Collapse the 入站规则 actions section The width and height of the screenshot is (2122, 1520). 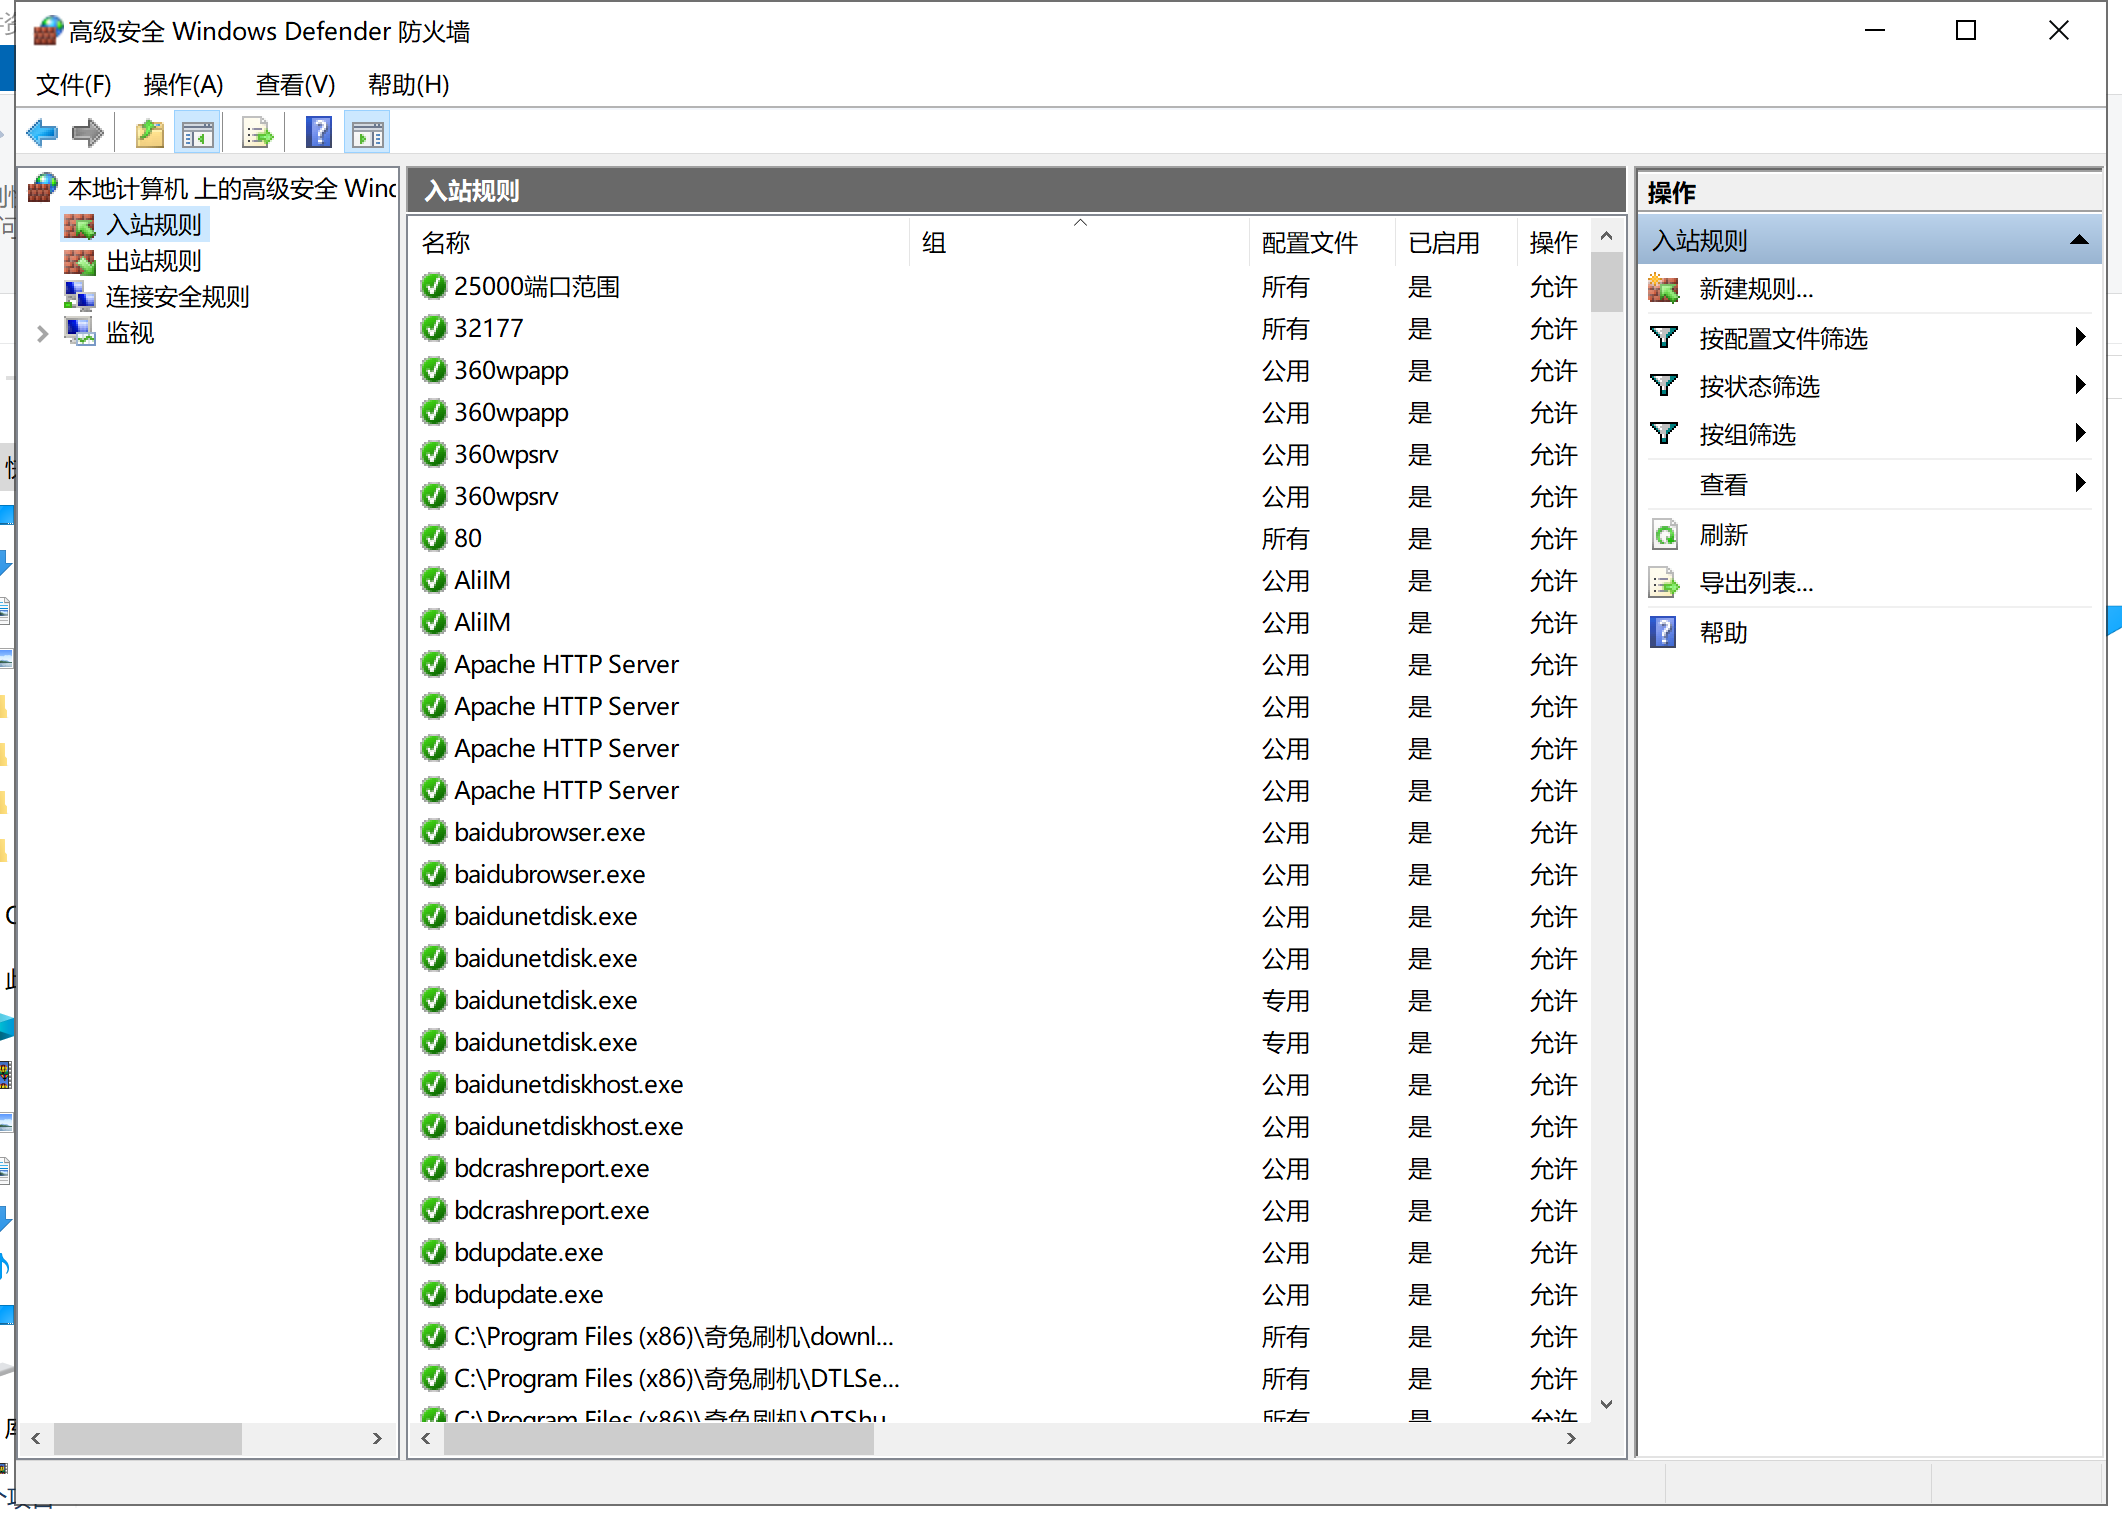point(2079,240)
